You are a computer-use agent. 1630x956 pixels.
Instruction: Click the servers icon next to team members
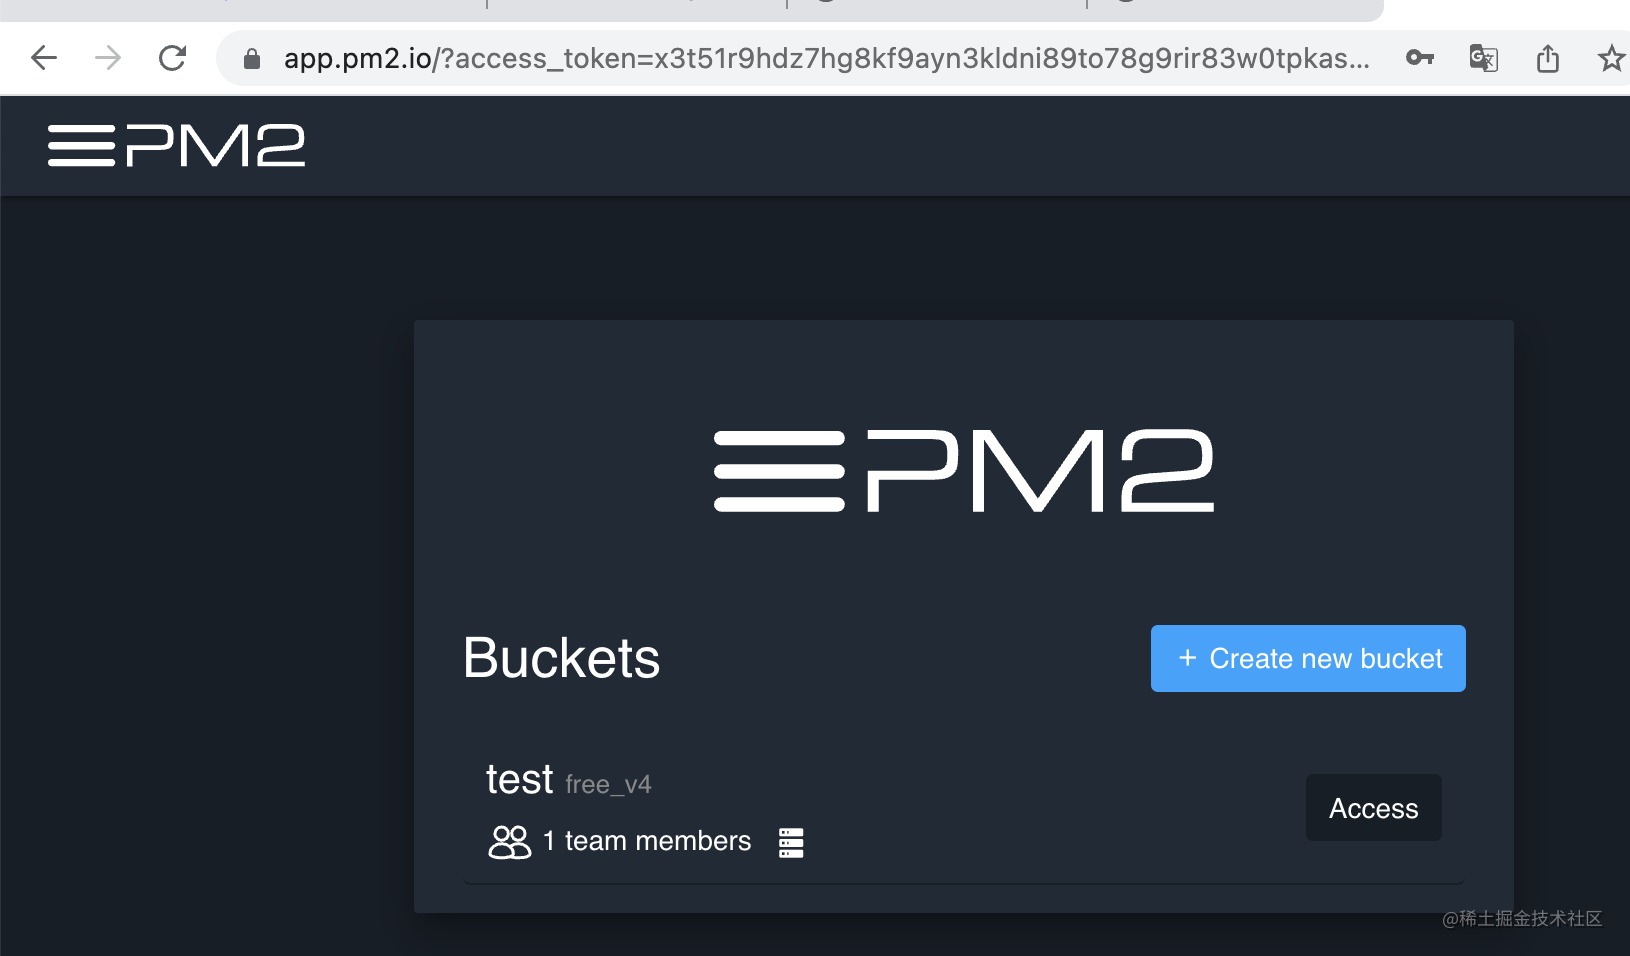click(x=790, y=842)
